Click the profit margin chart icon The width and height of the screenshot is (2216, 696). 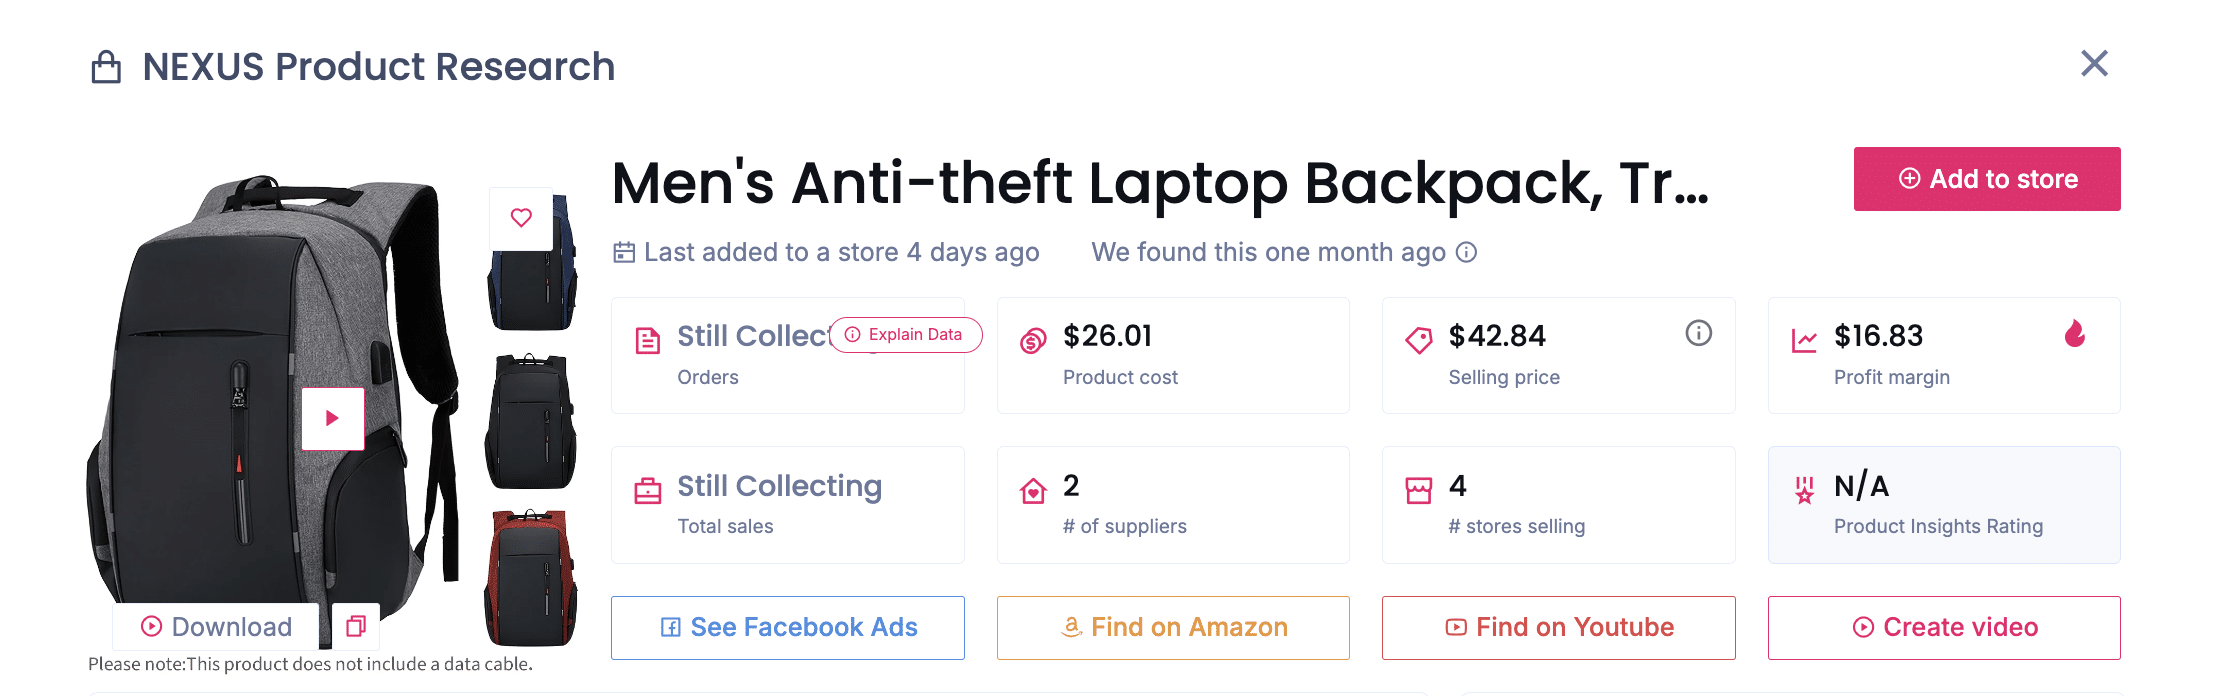point(1803,339)
